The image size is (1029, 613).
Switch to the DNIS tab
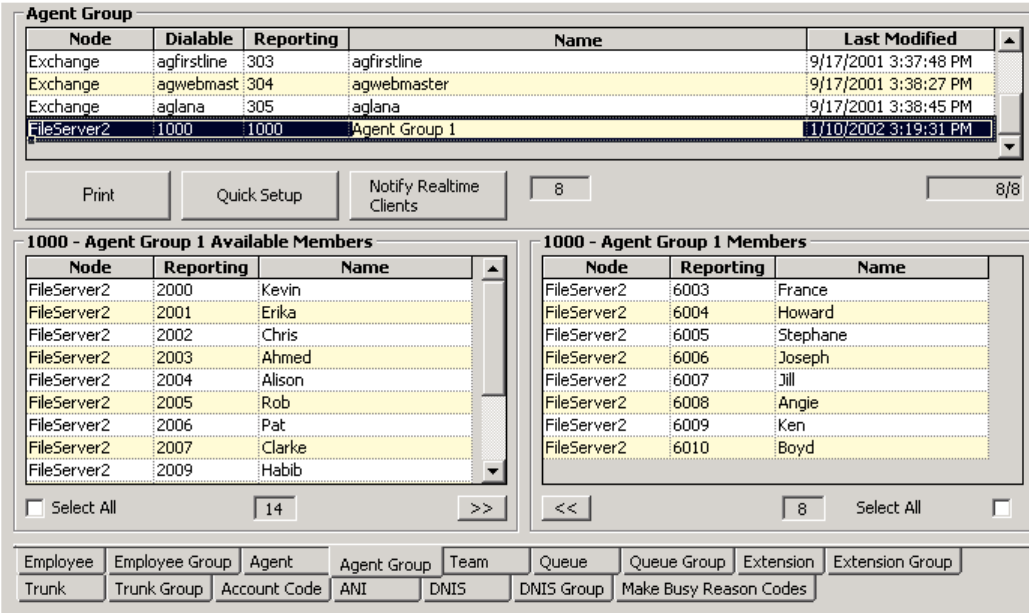(465, 589)
